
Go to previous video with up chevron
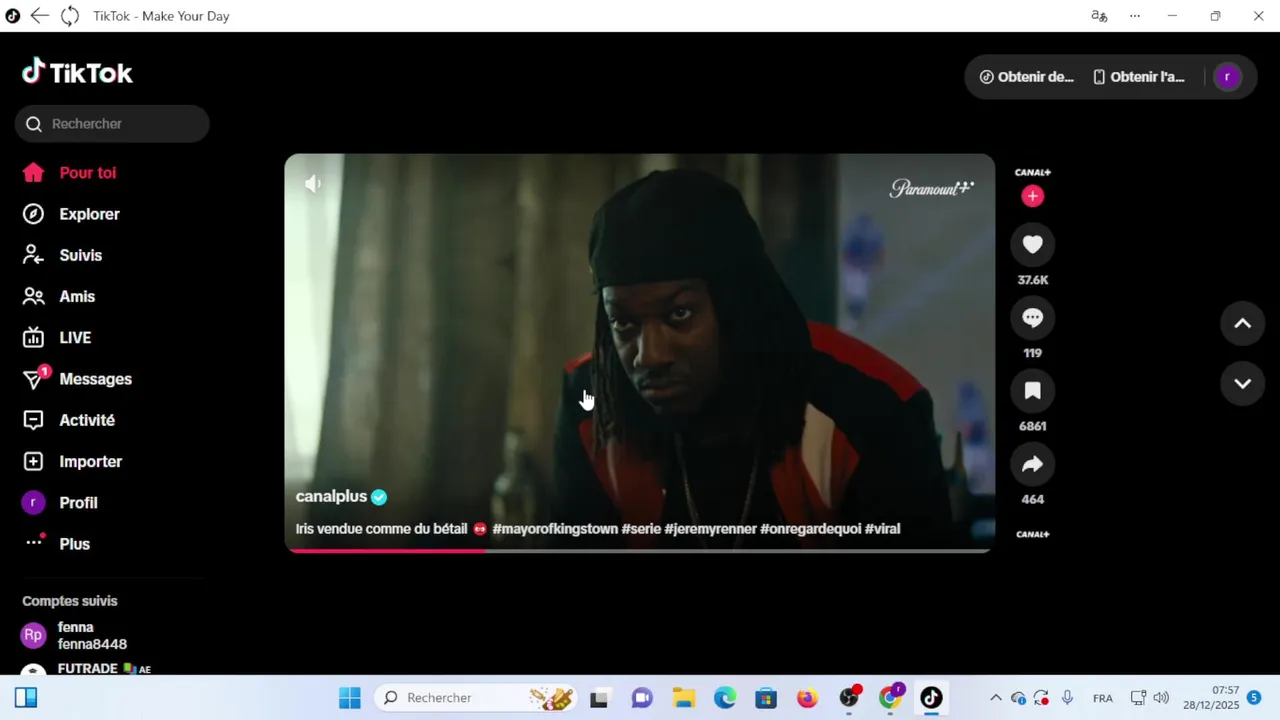[1242, 323]
